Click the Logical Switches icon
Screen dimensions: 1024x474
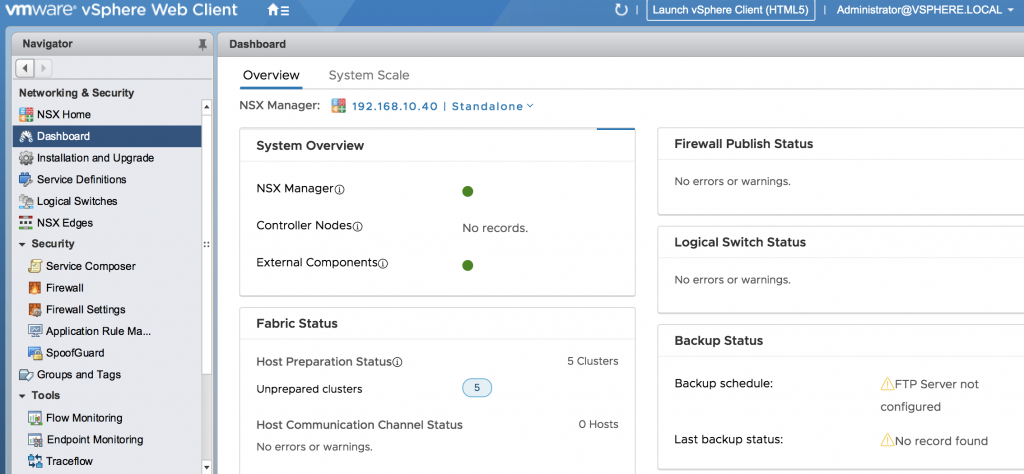26,201
